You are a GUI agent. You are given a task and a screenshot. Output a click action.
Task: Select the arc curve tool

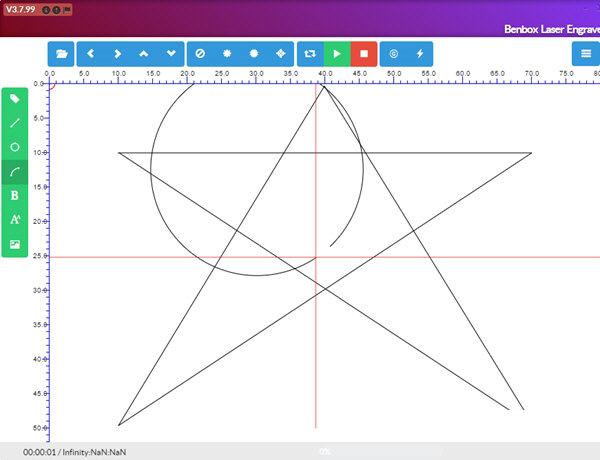15,172
